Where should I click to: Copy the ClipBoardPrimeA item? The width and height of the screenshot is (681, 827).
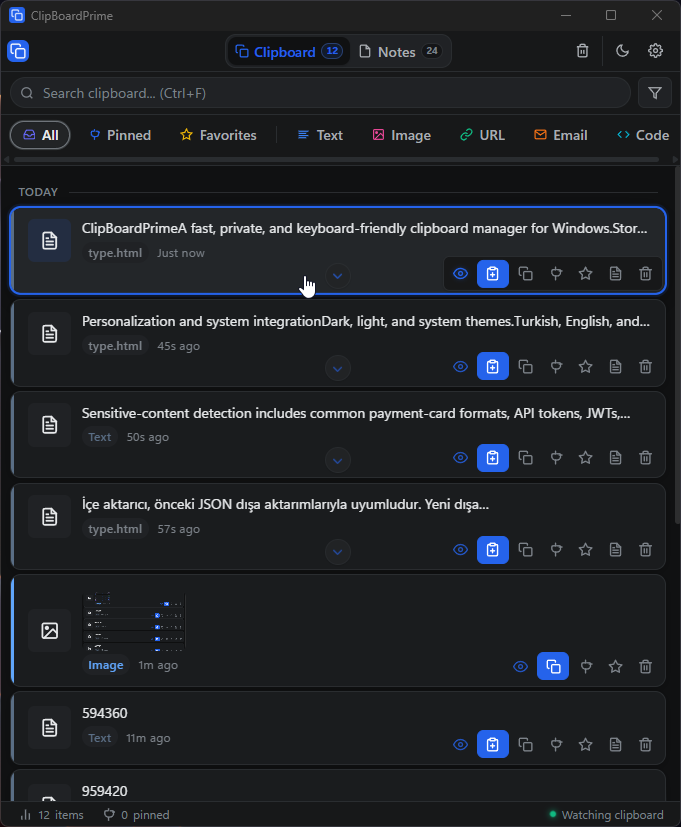click(x=525, y=274)
